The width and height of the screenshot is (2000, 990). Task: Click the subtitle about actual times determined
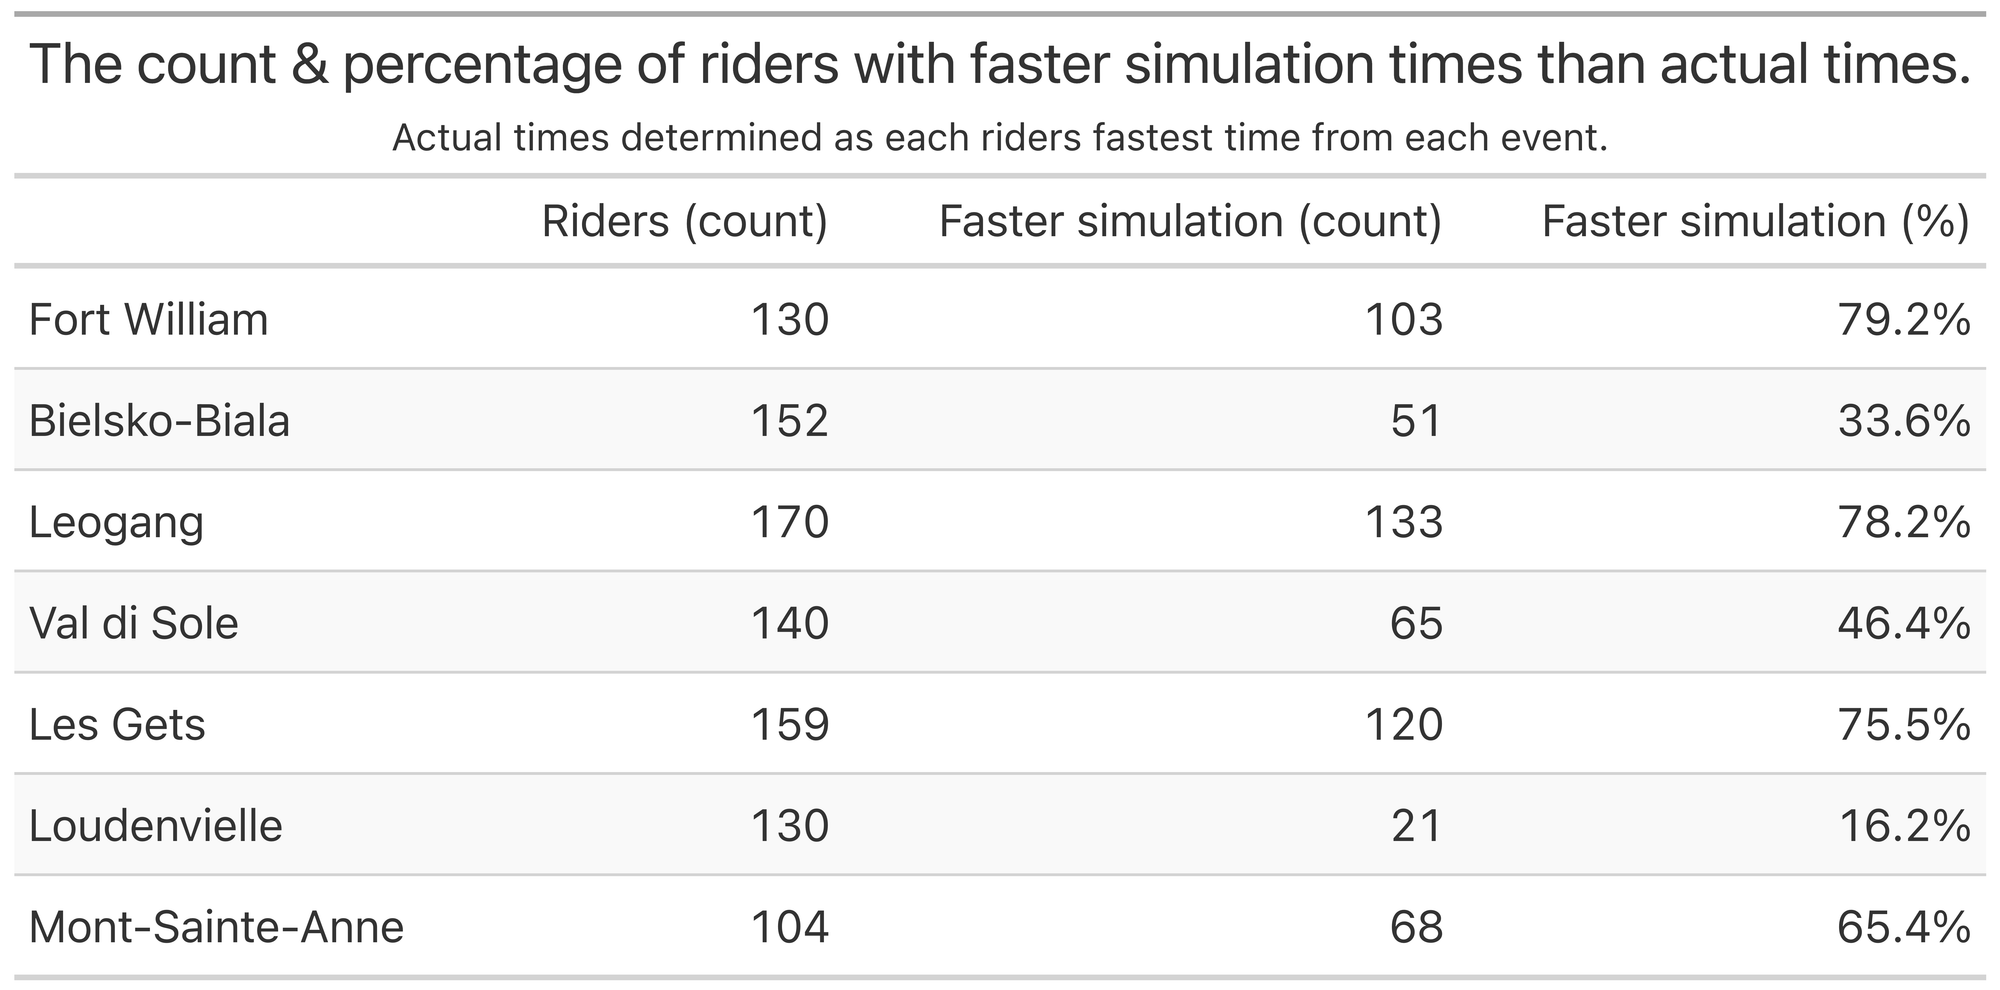pyautogui.click(x=1000, y=138)
